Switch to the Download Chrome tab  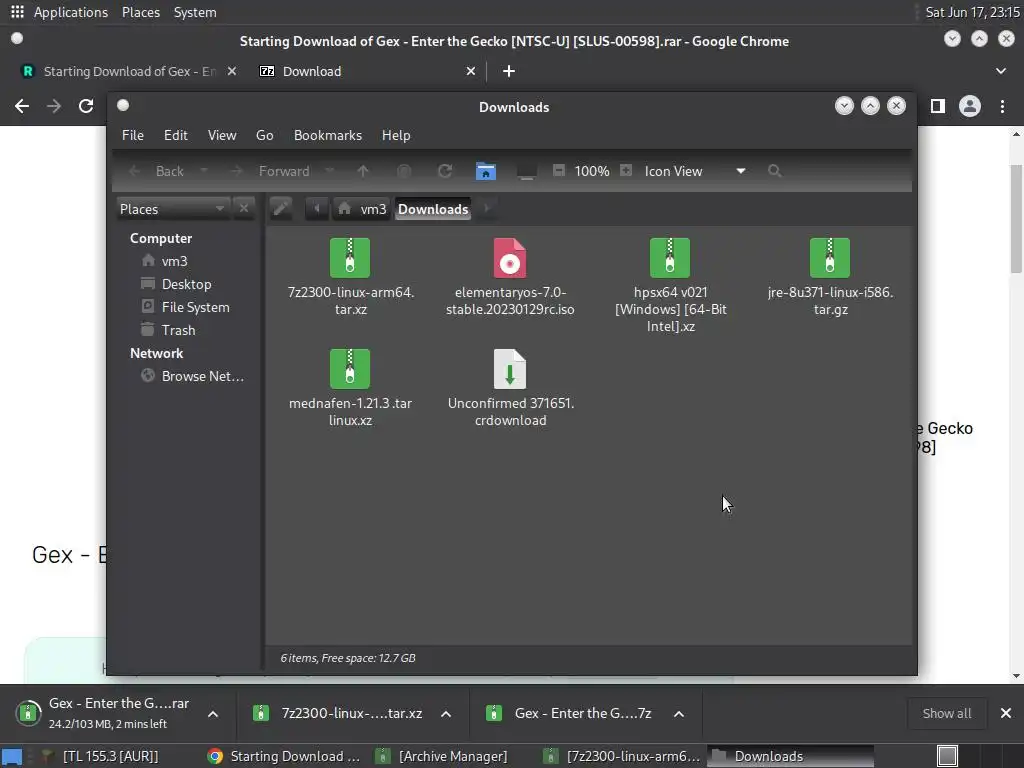click(367, 71)
